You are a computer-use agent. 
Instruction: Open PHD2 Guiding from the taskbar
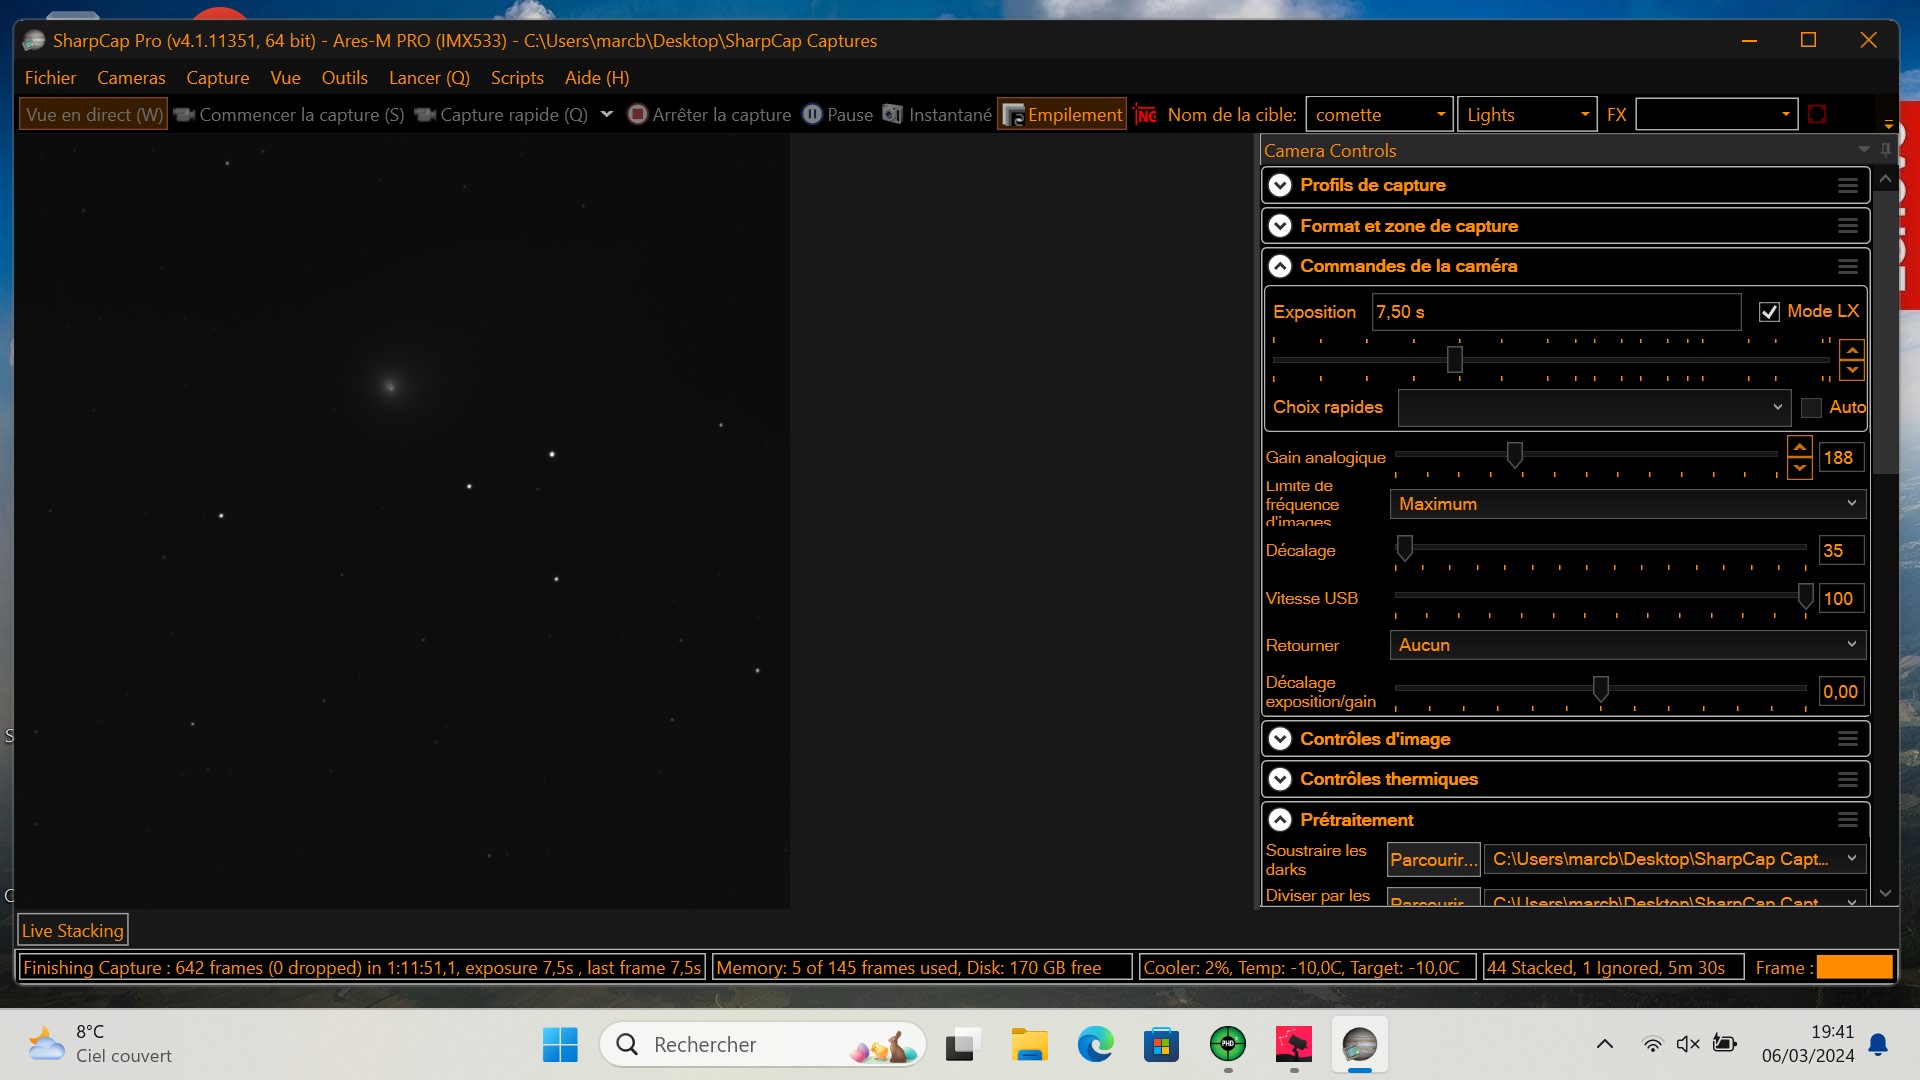point(1227,1045)
